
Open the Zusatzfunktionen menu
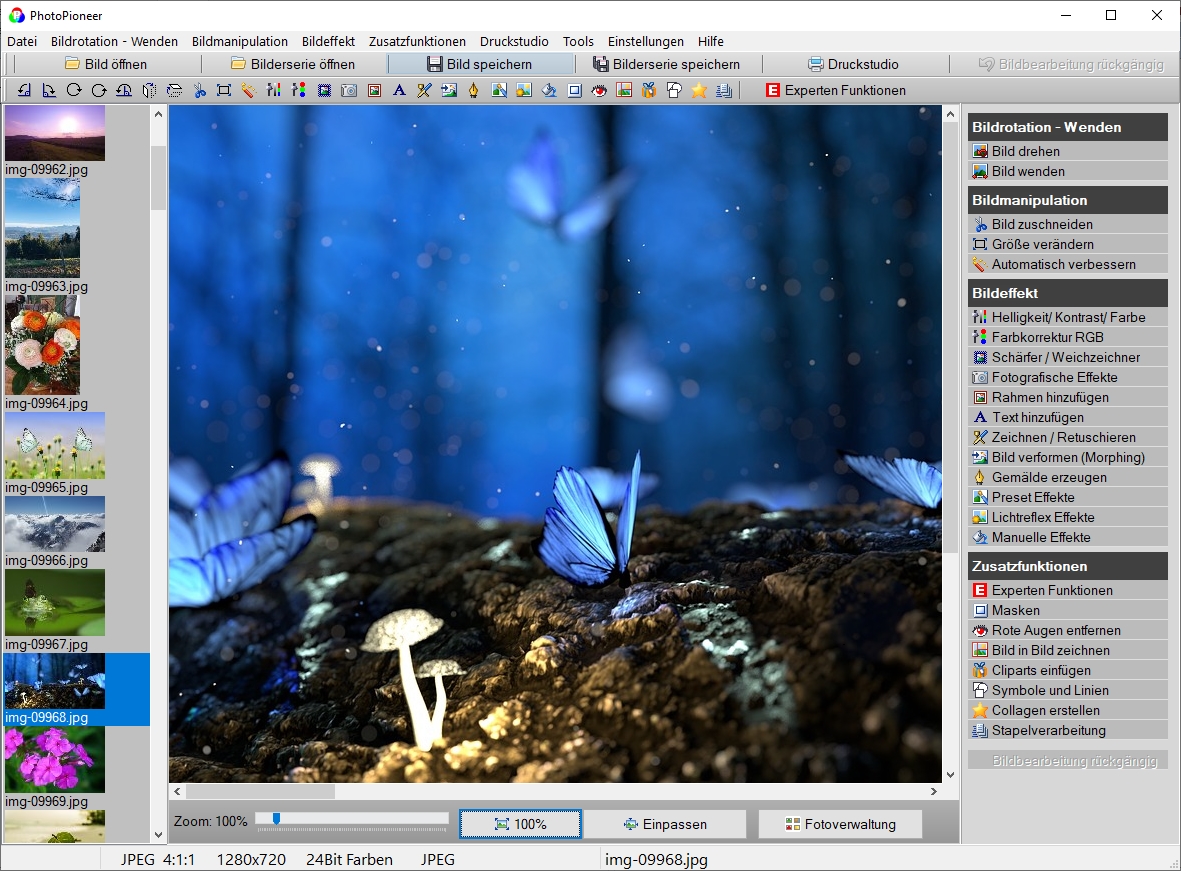(x=417, y=41)
